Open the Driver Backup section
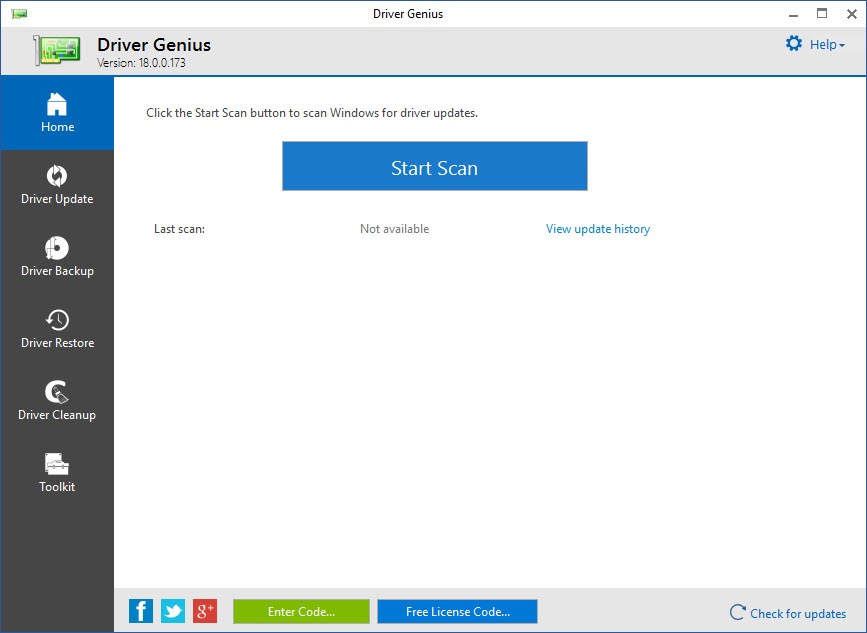This screenshot has height=633, width=867. (57, 257)
